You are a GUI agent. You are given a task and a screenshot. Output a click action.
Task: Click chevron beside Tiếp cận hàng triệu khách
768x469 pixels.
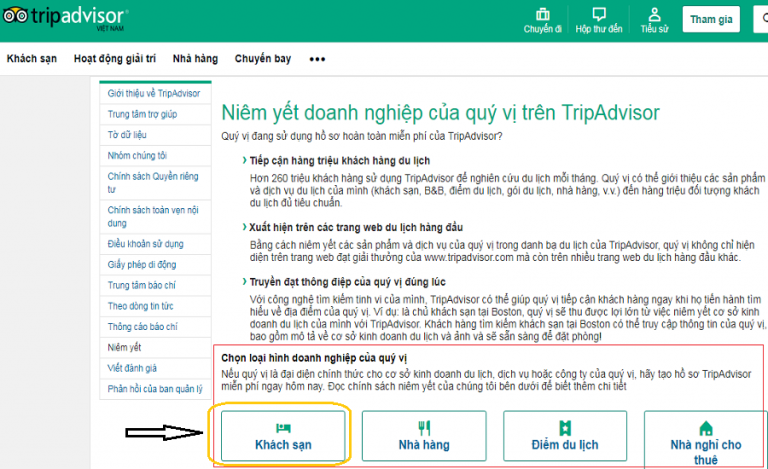244,160
